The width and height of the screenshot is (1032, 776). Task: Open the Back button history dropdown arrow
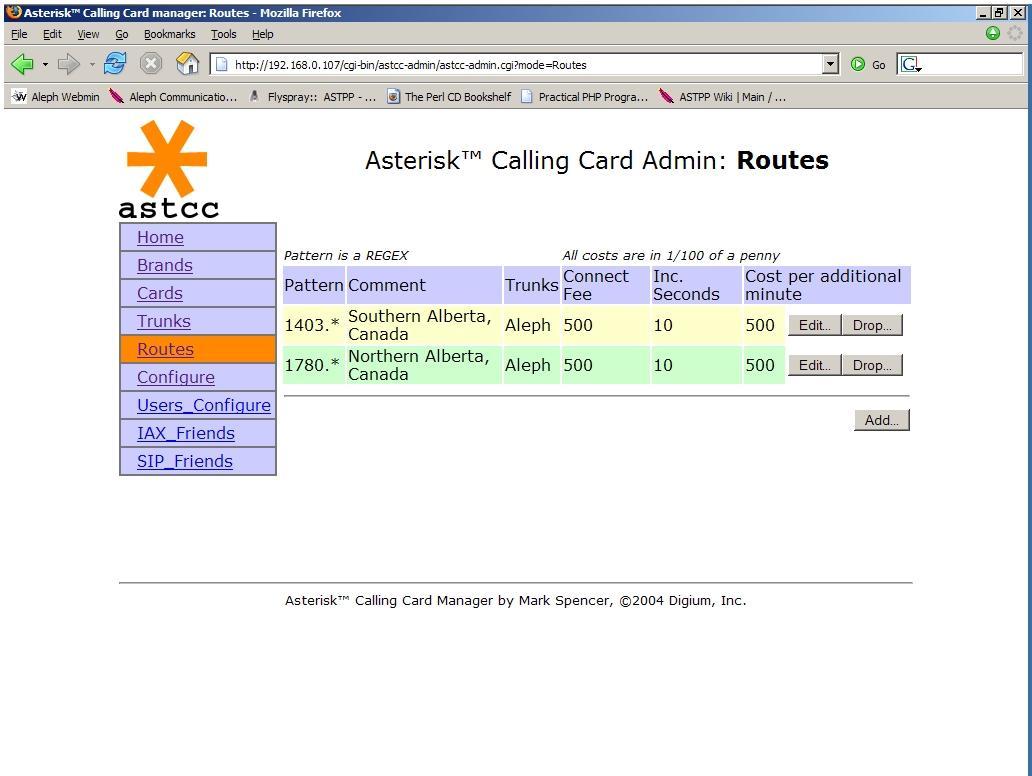(x=45, y=64)
